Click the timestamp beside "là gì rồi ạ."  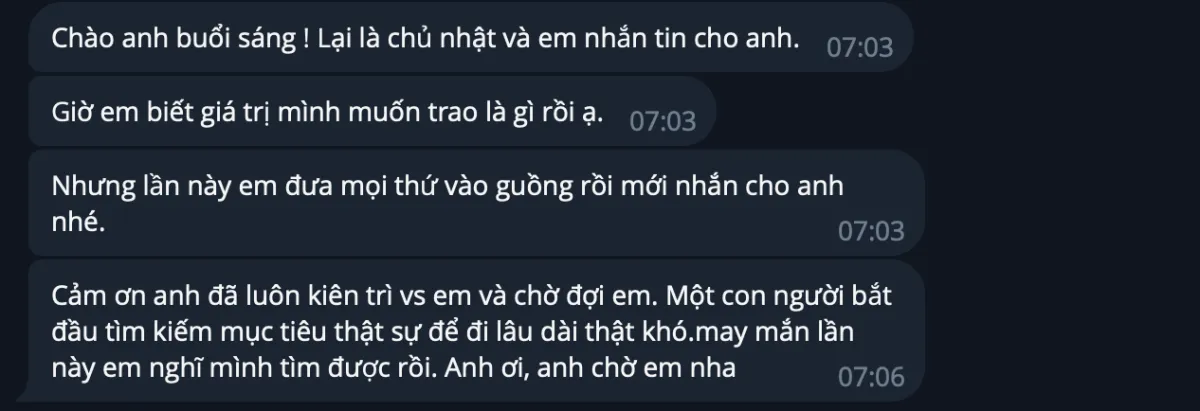(662, 121)
